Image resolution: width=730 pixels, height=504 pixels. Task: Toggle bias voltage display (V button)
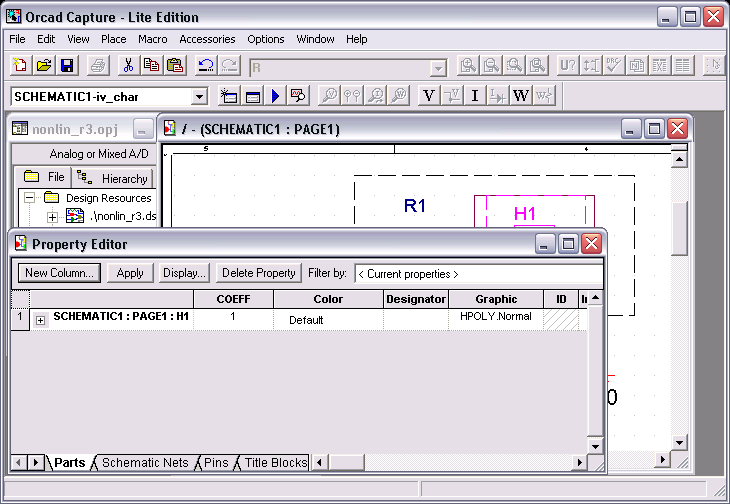click(x=429, y=96)
